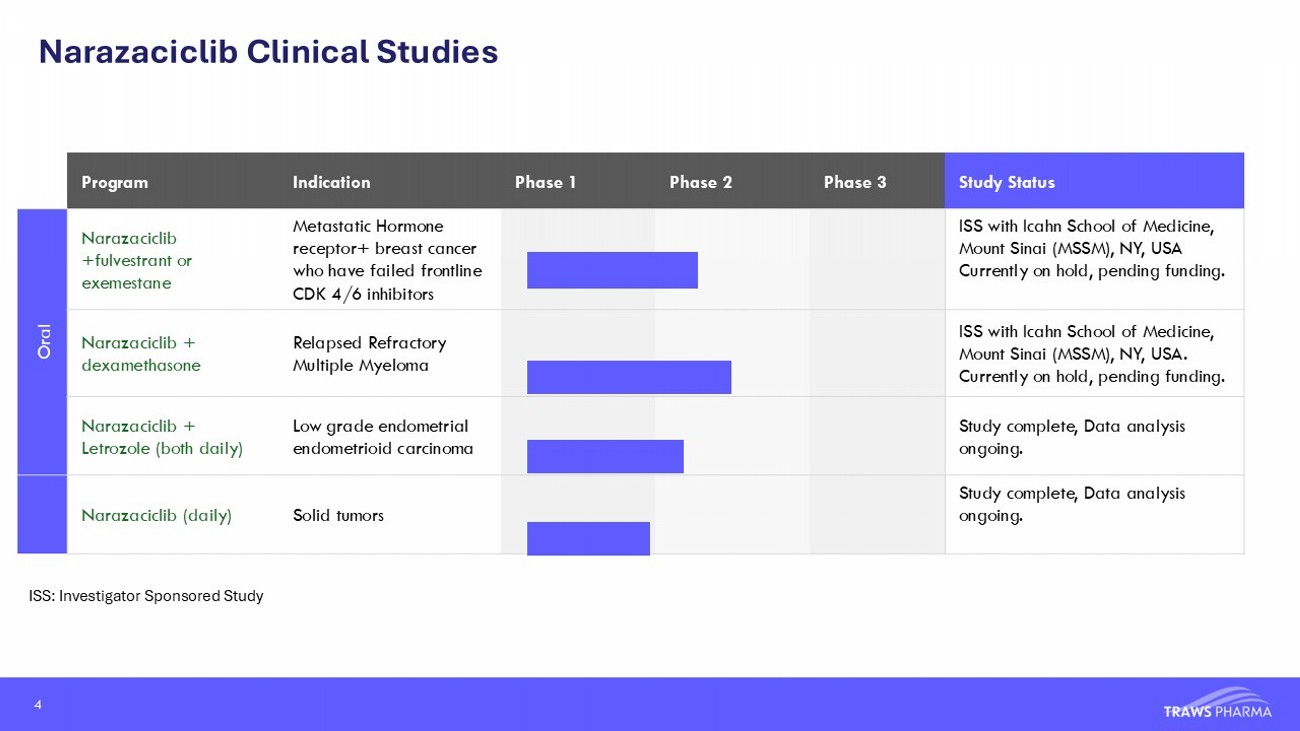Click the Traws Pharma logo
This screenshot has height=731, width=1300.
pos(1217,703)
